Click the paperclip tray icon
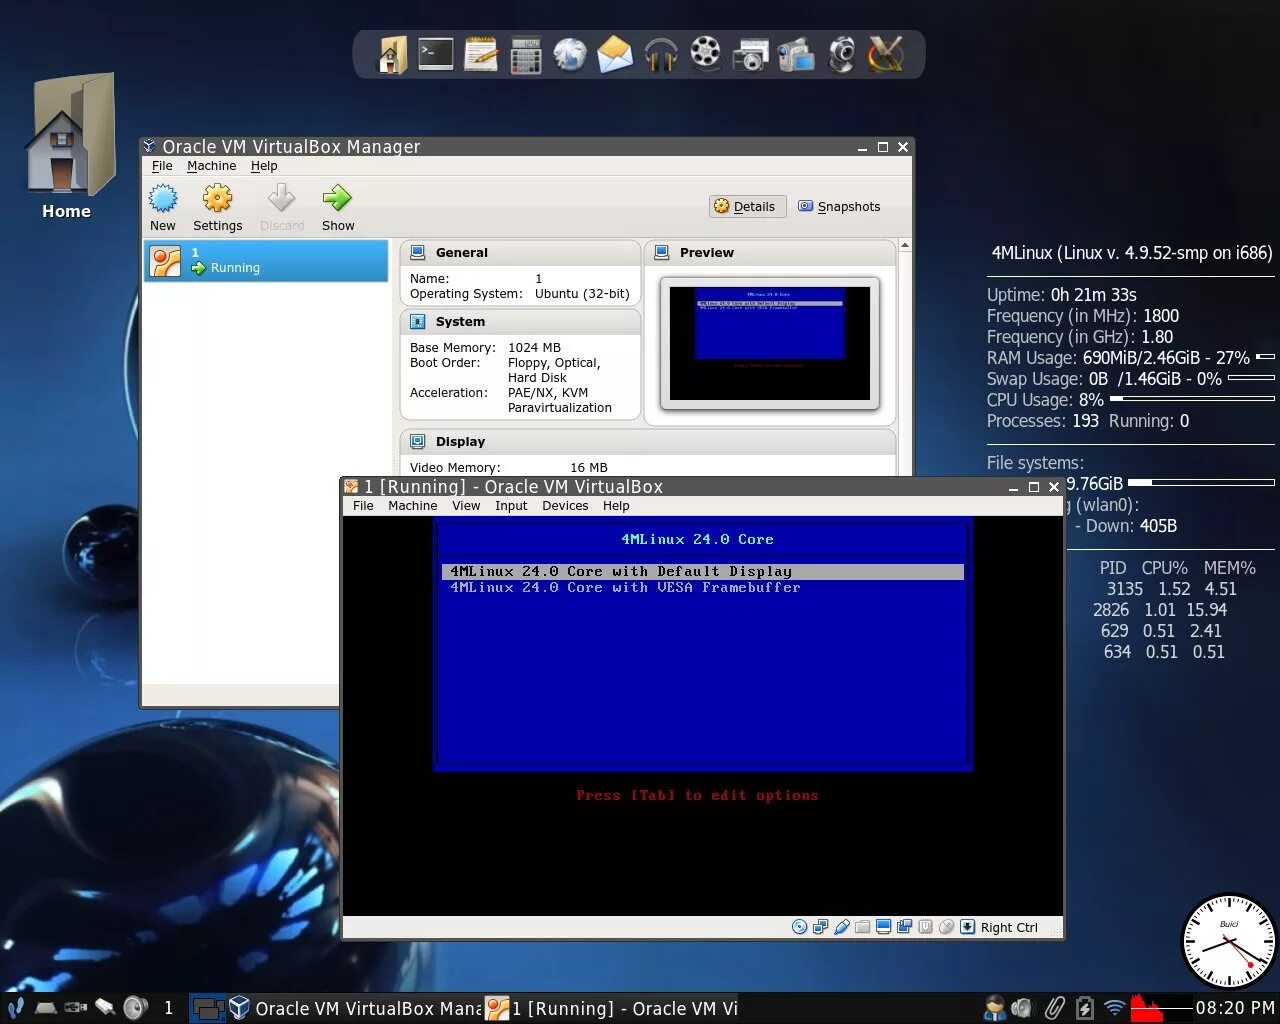1280x1024 pixels. click(x=1054, y=1008)
